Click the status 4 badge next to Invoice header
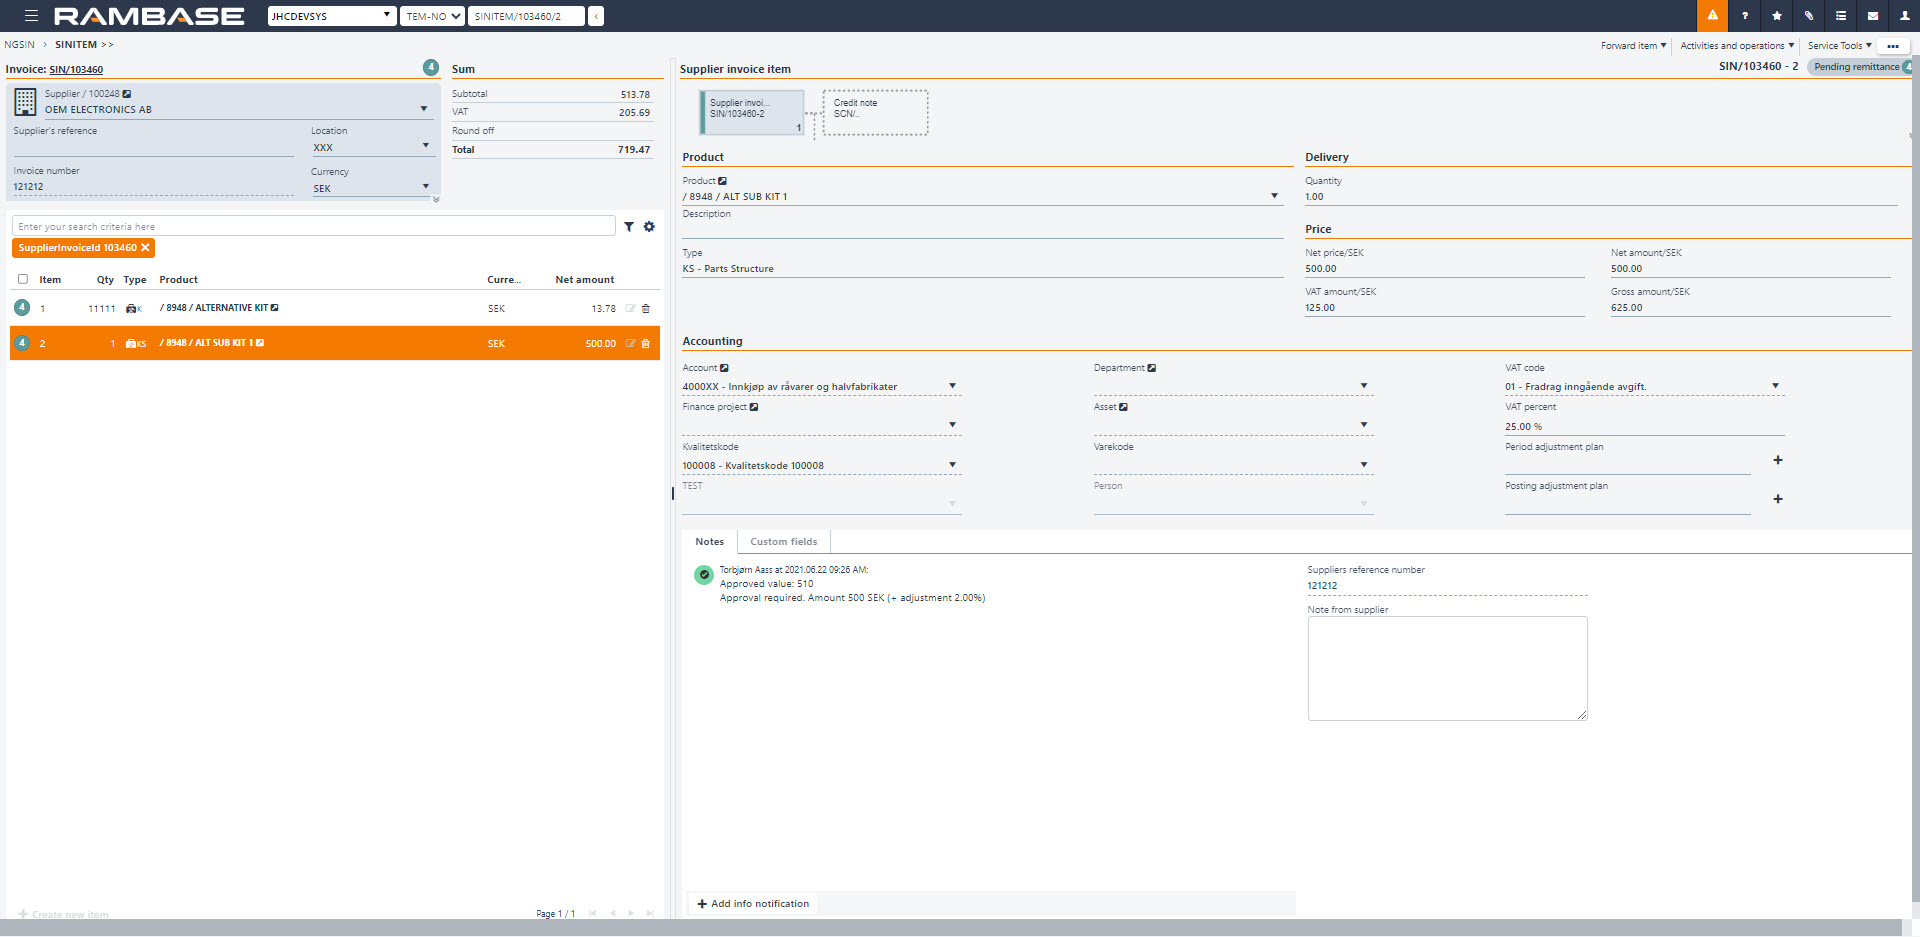This screenshot has width=1920, height=937. pos(431,67)
